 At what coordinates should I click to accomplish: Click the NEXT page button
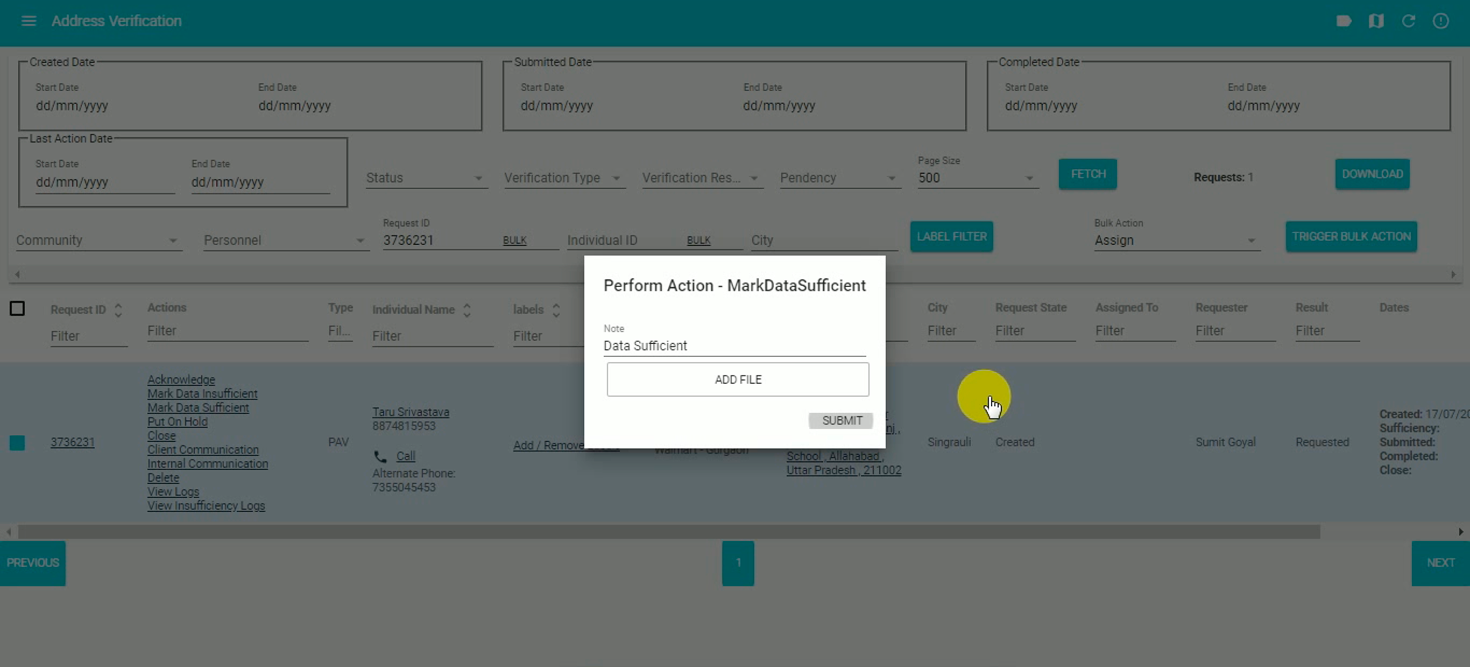[1441, 563]
